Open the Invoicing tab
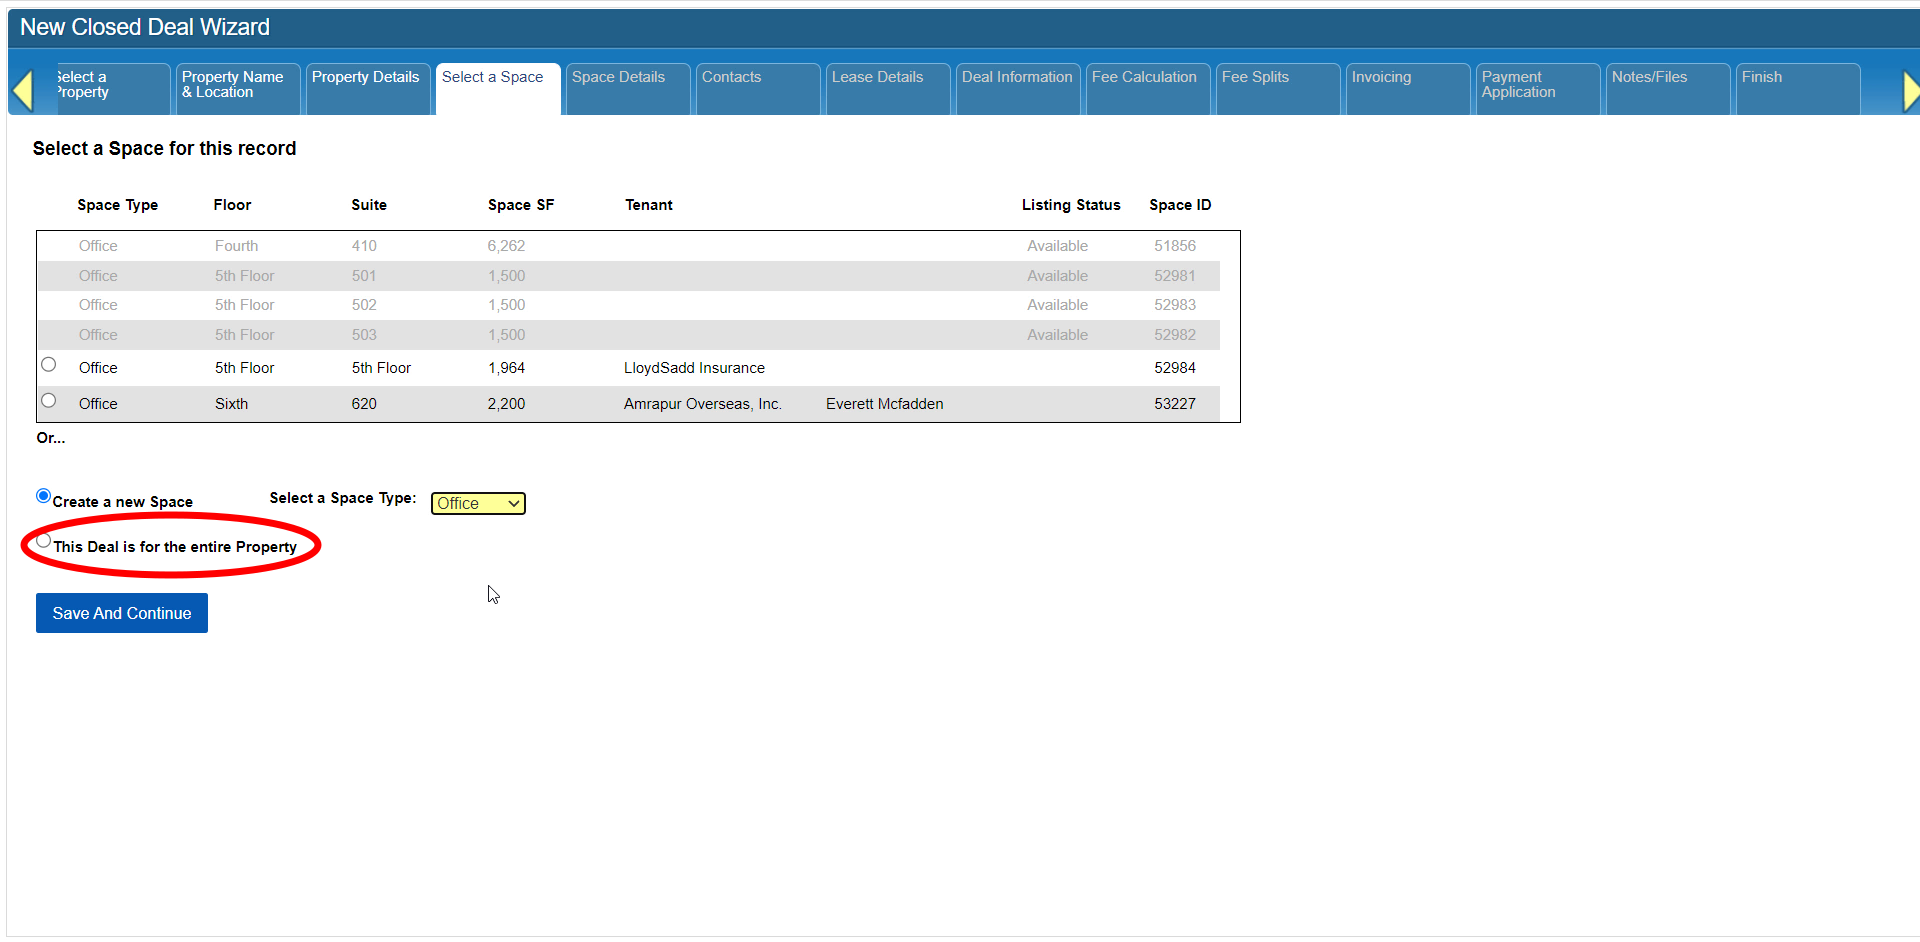This screenshot has height=942, width=1920. tap(1381, 78)
